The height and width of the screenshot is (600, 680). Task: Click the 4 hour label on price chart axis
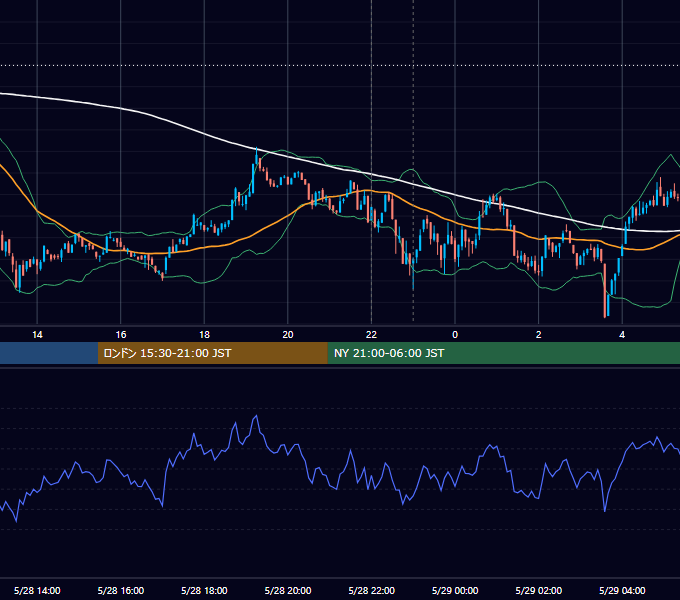[622, 335]
